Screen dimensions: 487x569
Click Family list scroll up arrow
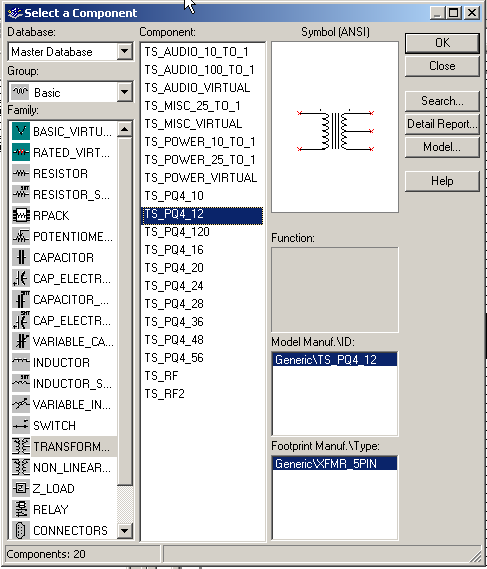click(x=124, y=129)
